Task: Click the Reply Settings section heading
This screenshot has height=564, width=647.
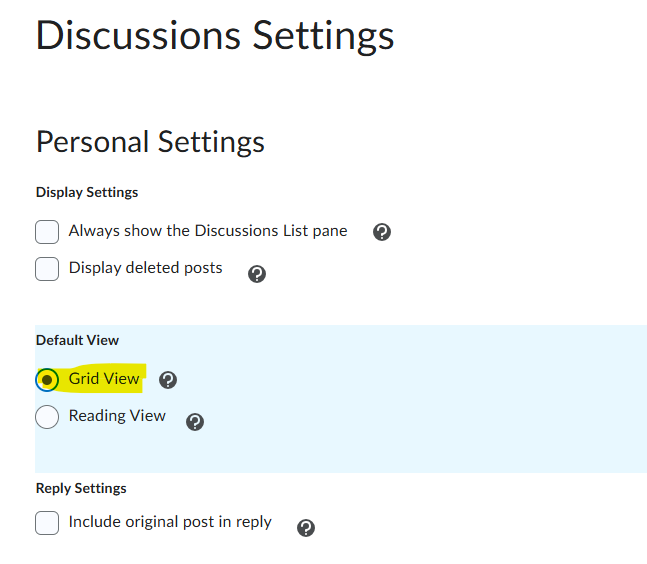Action: [x=81, y=488]
